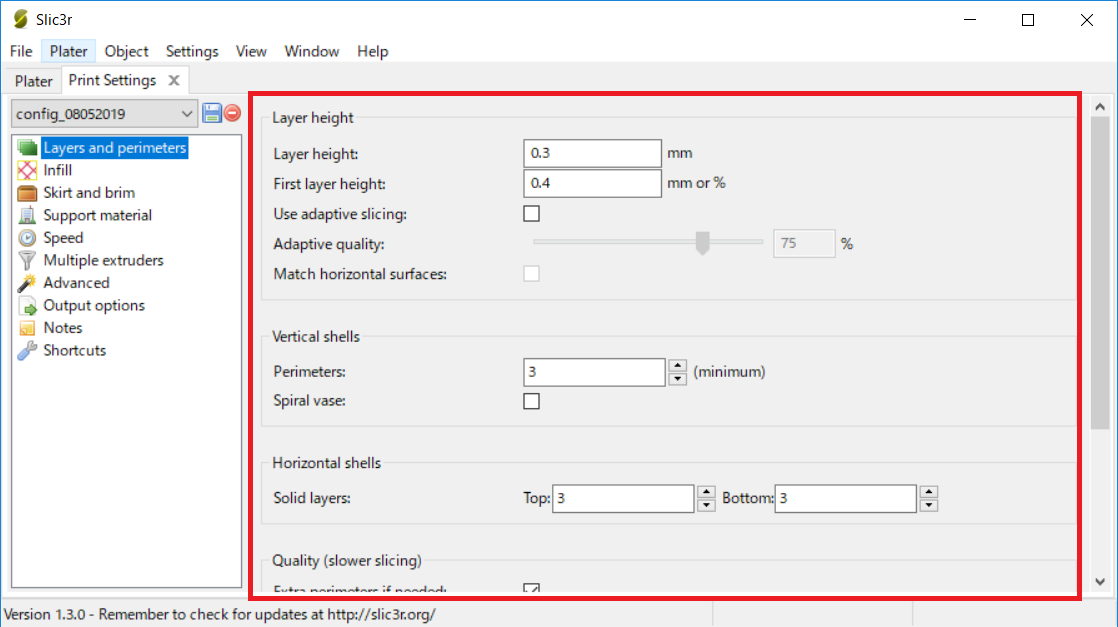1118x627 pixels.
Task: Click the First layer height input field
Action: coord(592,183)
